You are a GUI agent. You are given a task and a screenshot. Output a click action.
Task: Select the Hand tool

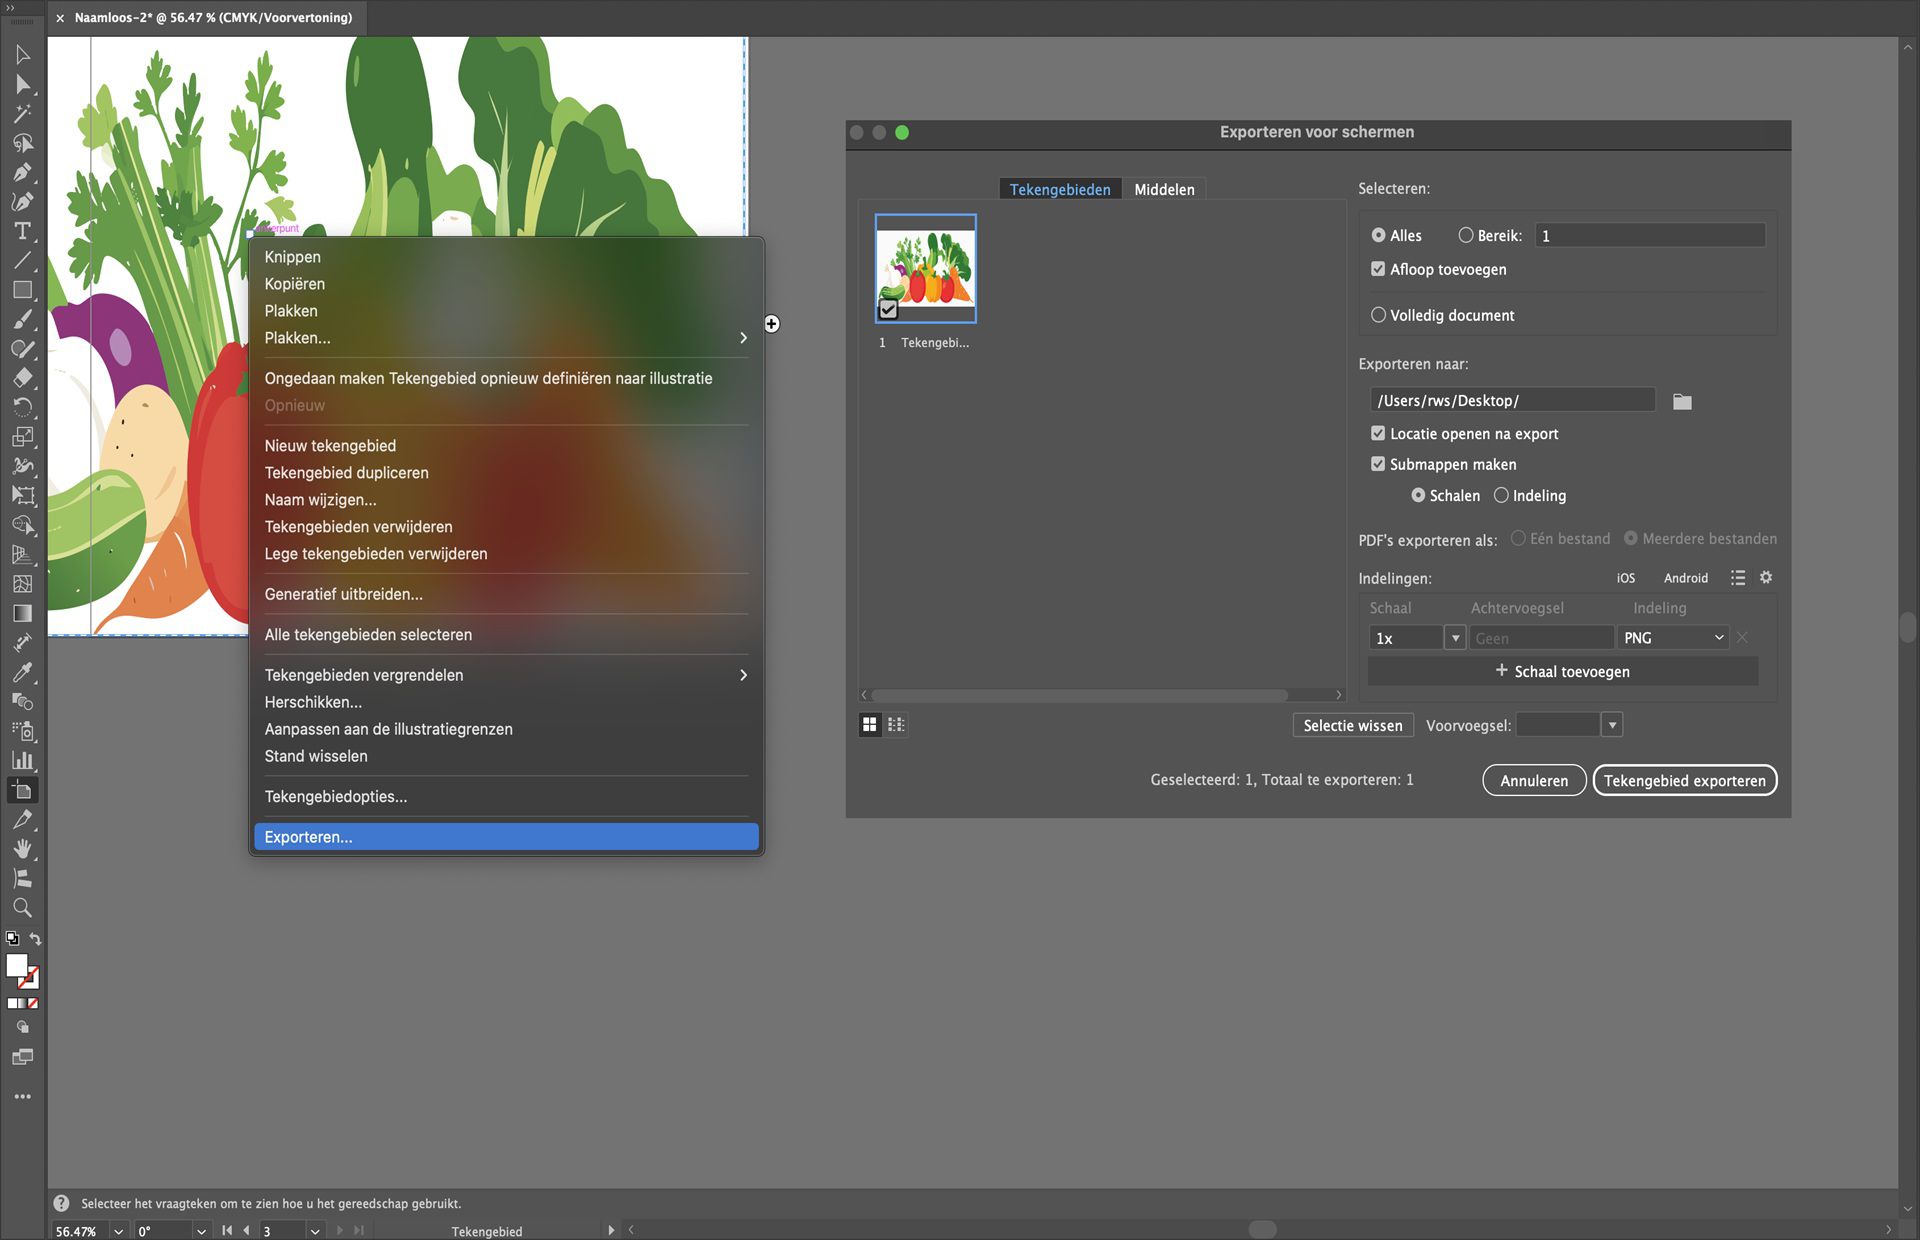coord(22,849)
